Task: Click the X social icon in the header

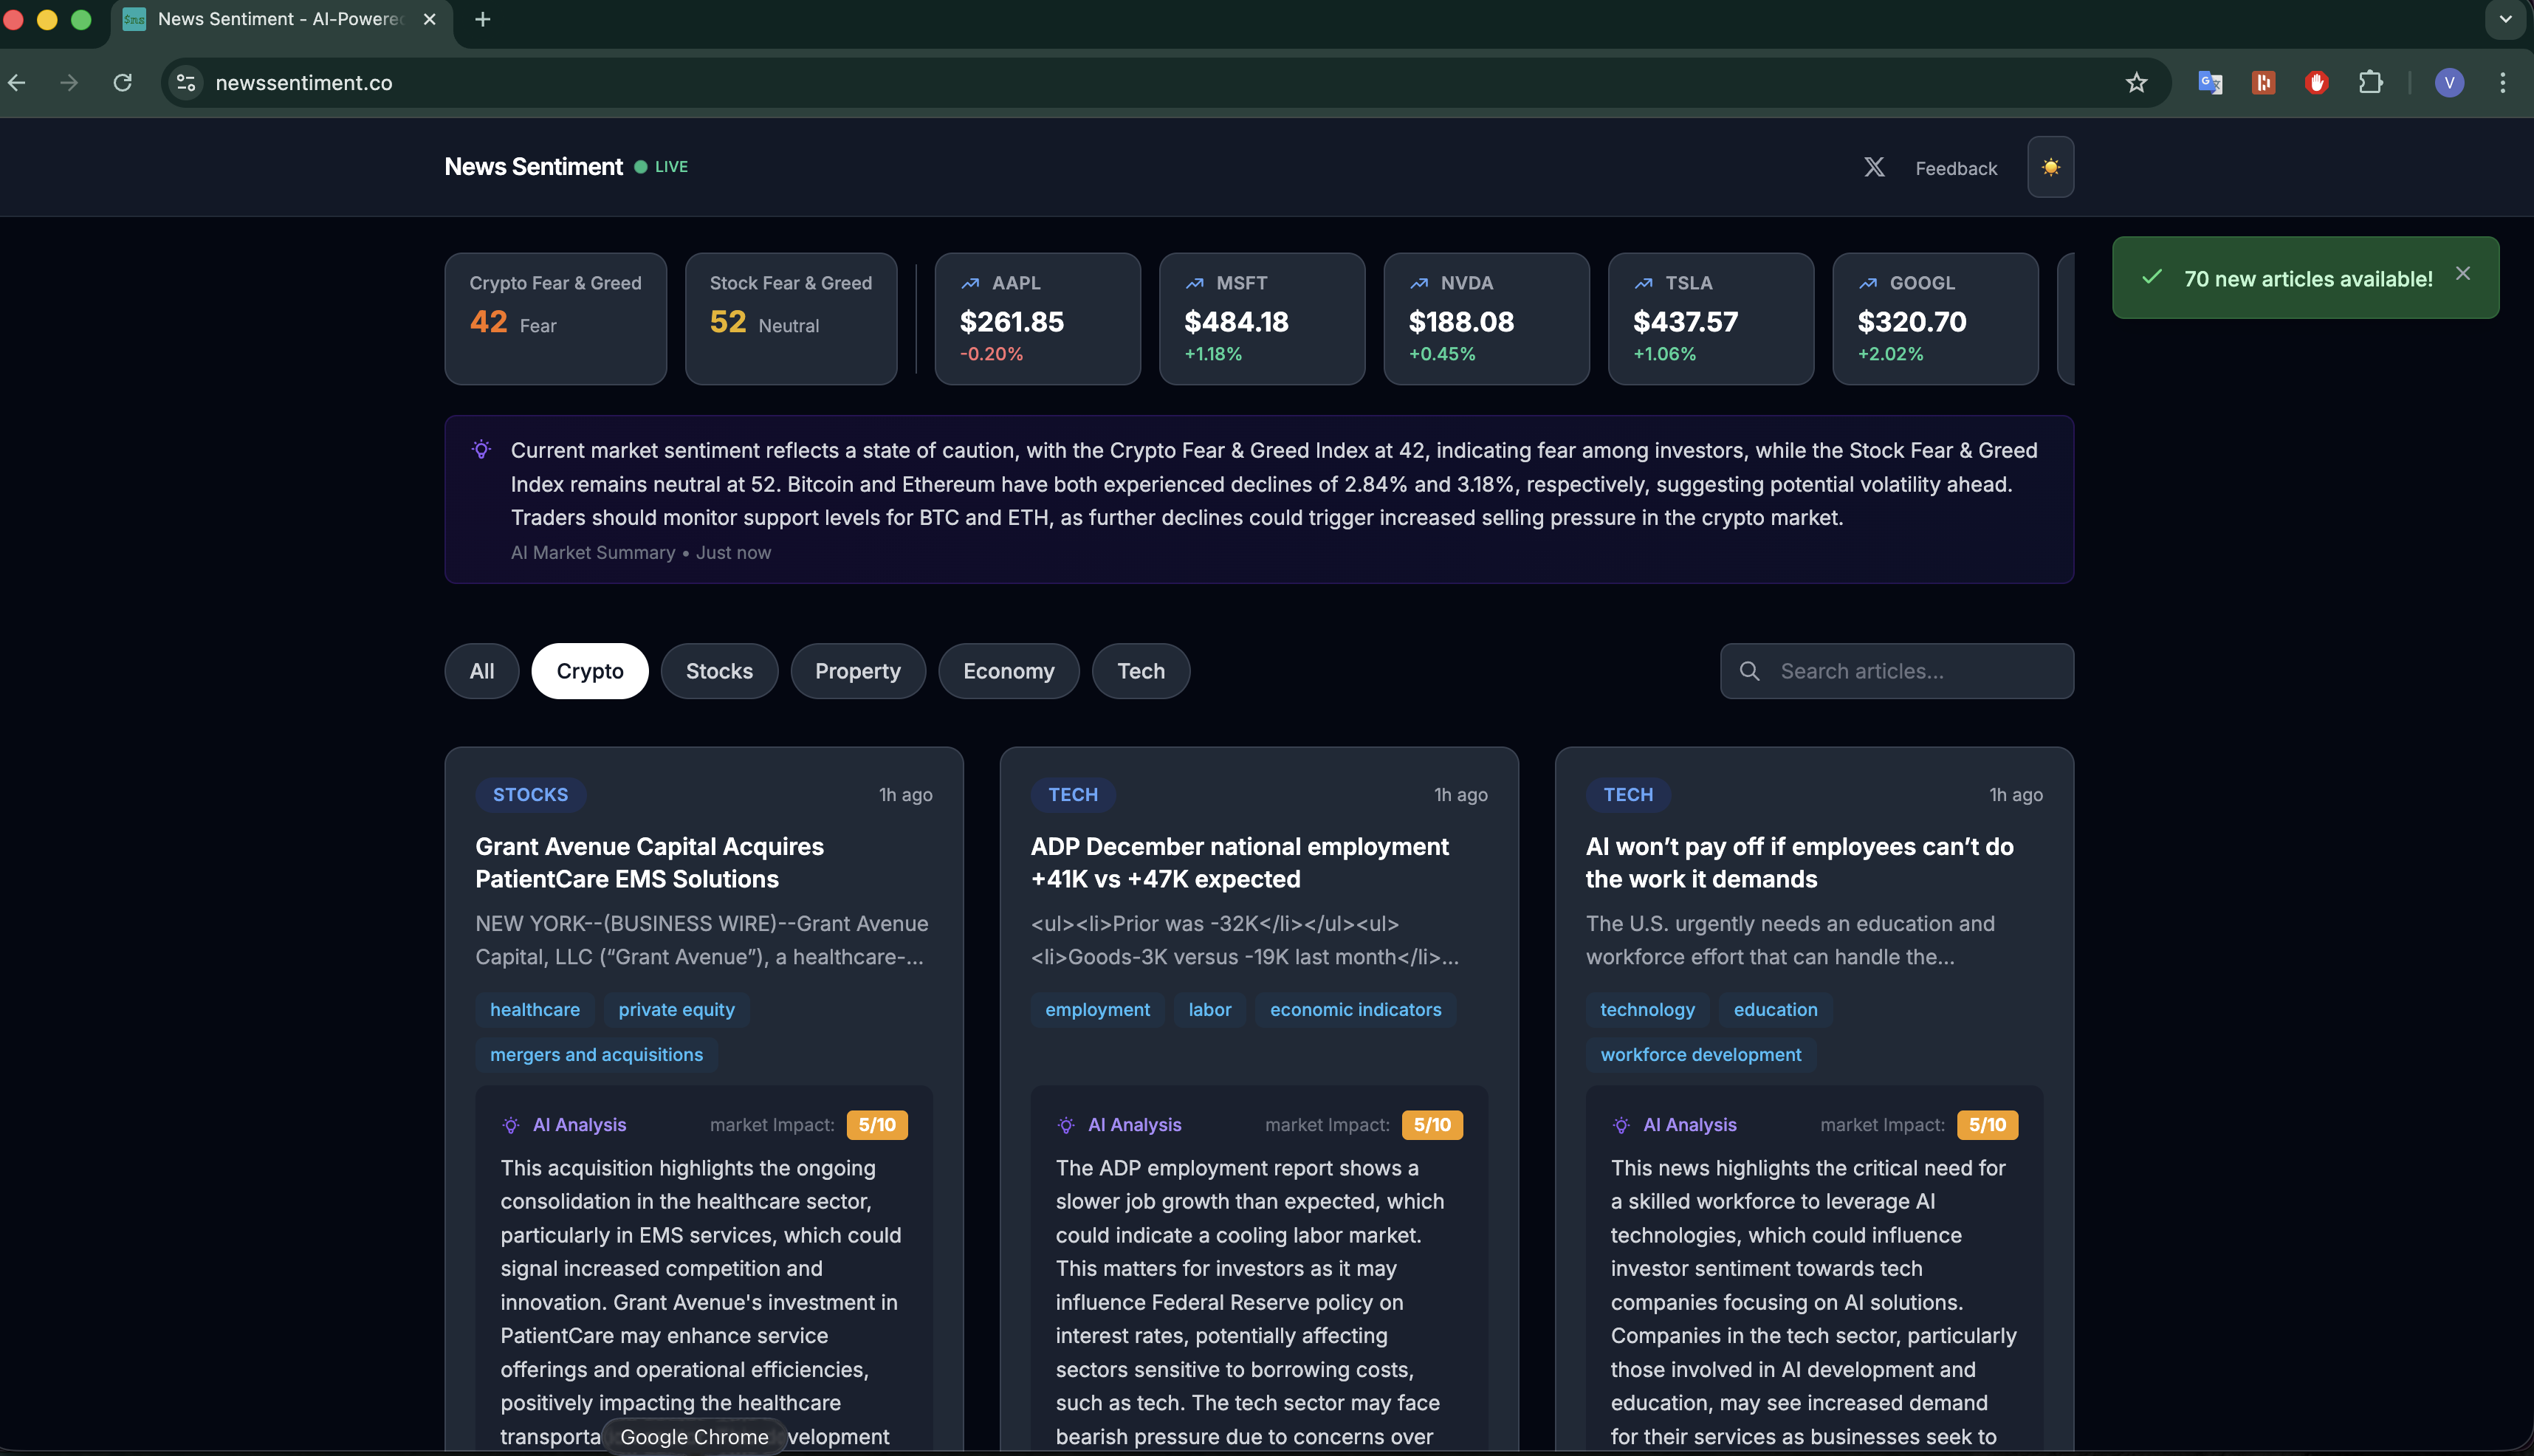Action: tap(1874, 167)
